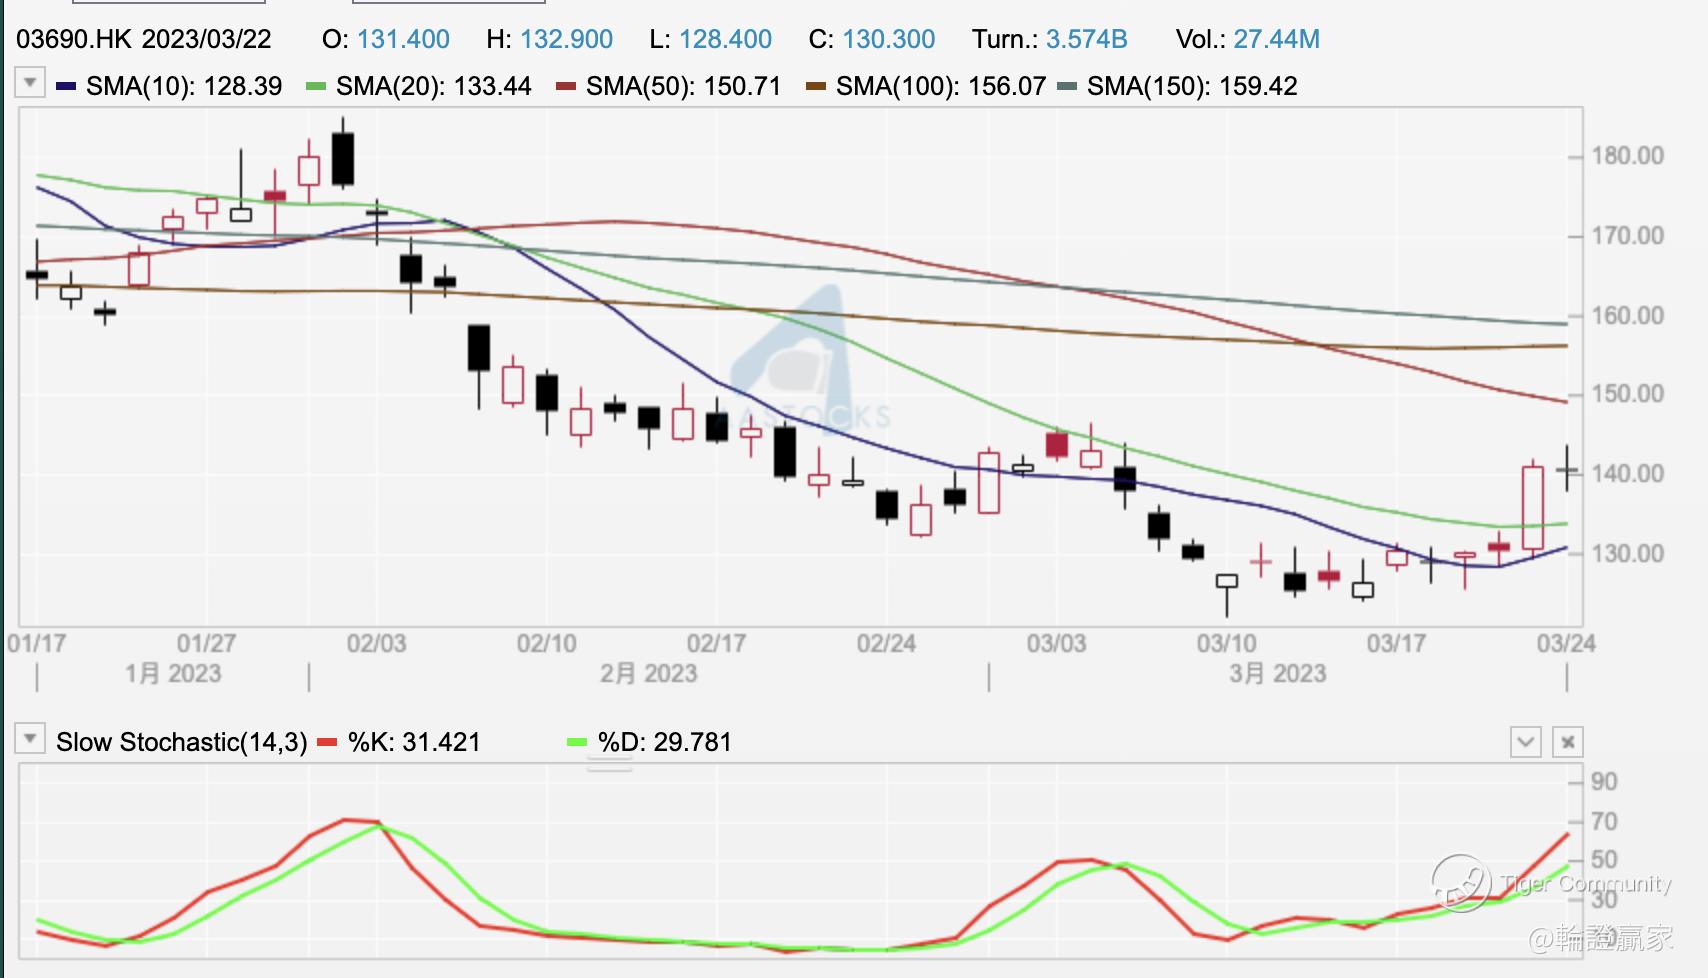1708x978 pixels.
Task: Click the SMA(10): 128.39 legend label
Action: pos(184,86)
